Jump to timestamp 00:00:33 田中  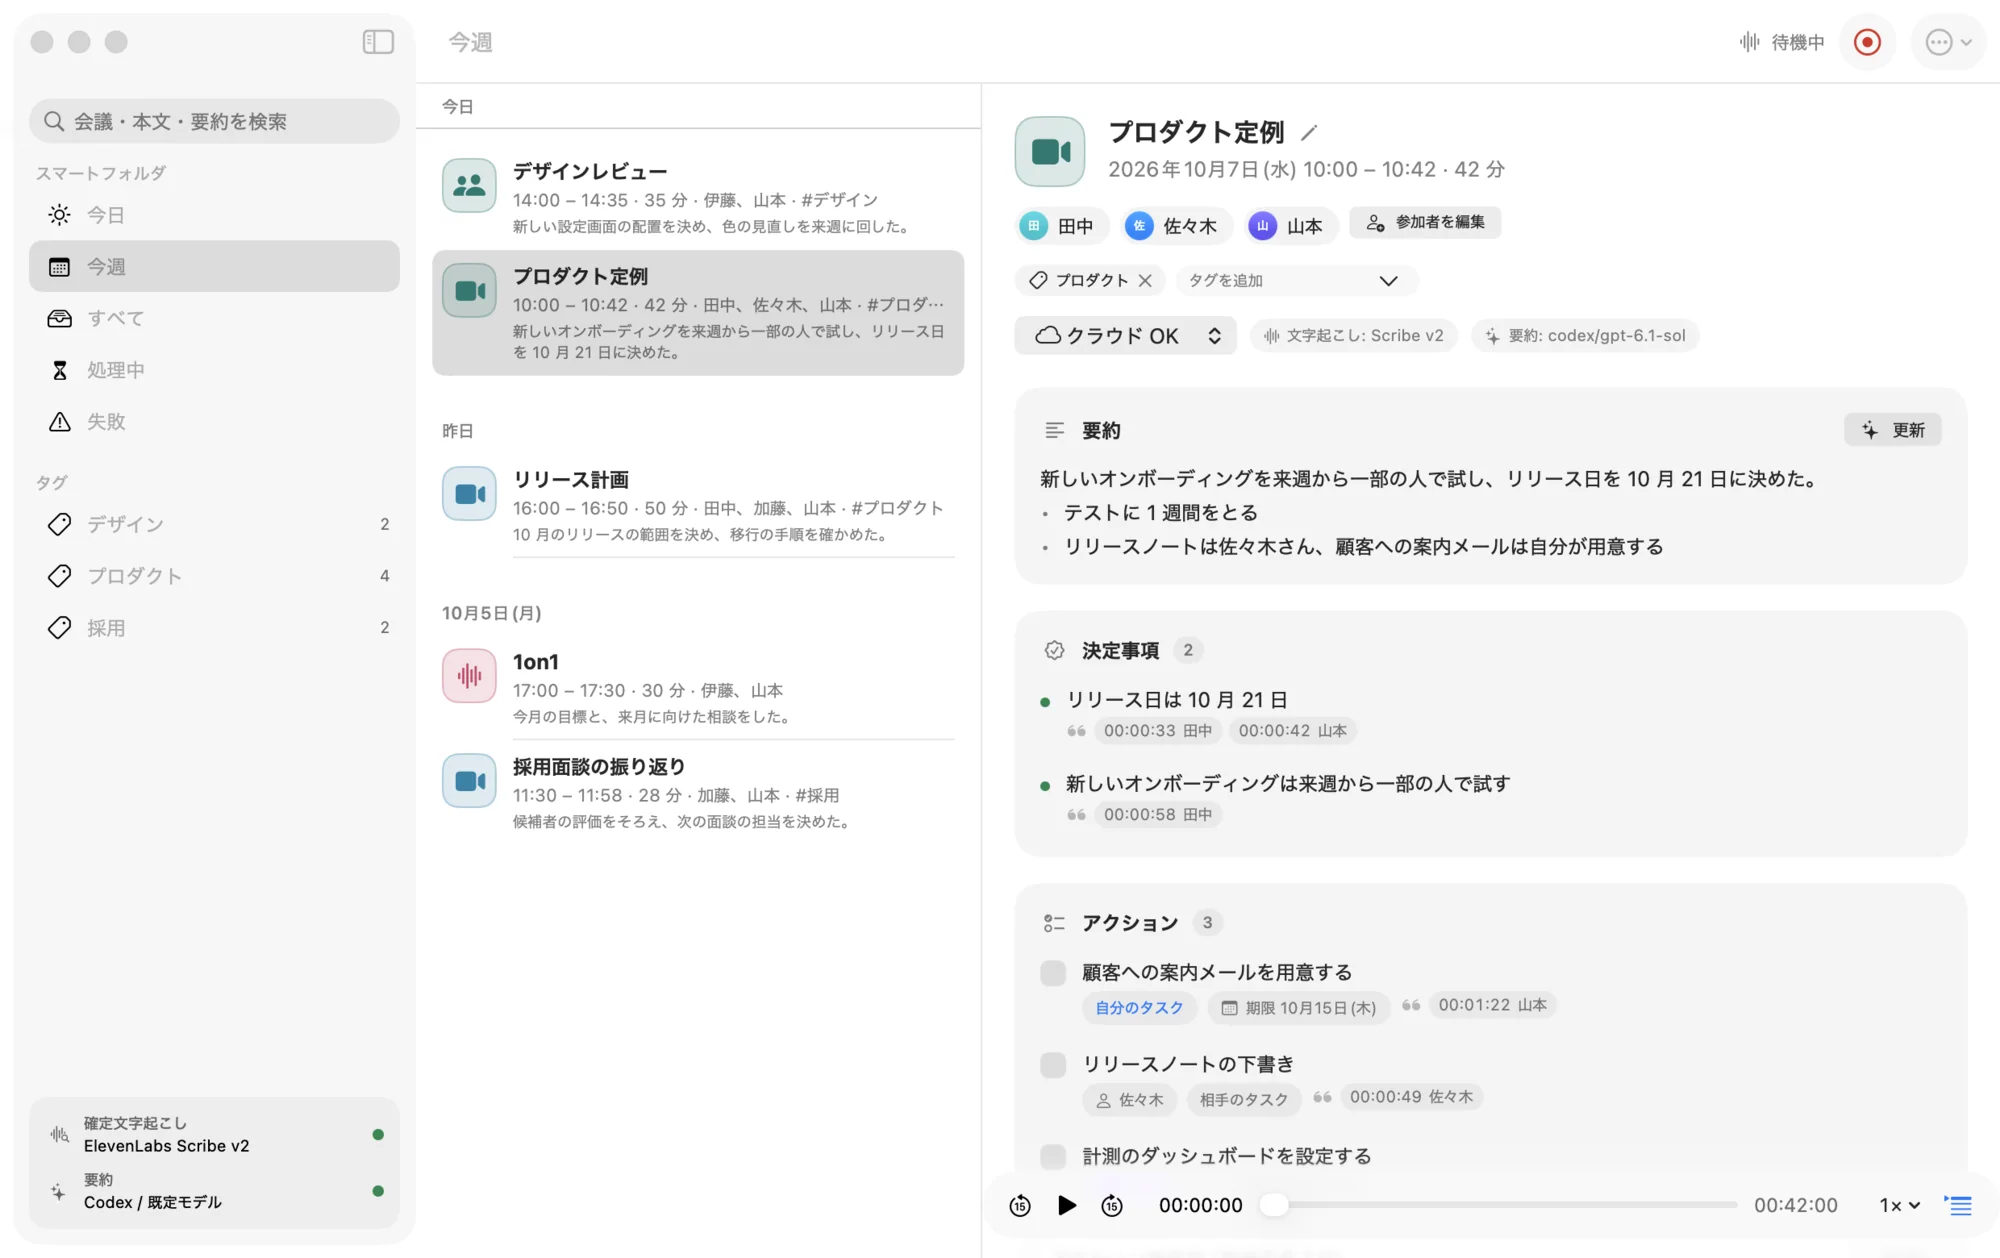point(1158,731)
